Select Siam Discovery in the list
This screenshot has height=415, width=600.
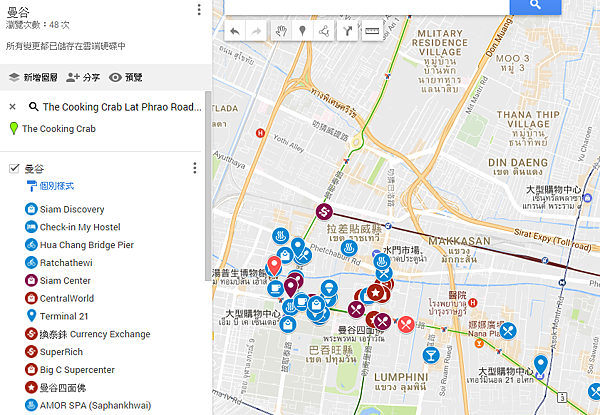[72, 209]
